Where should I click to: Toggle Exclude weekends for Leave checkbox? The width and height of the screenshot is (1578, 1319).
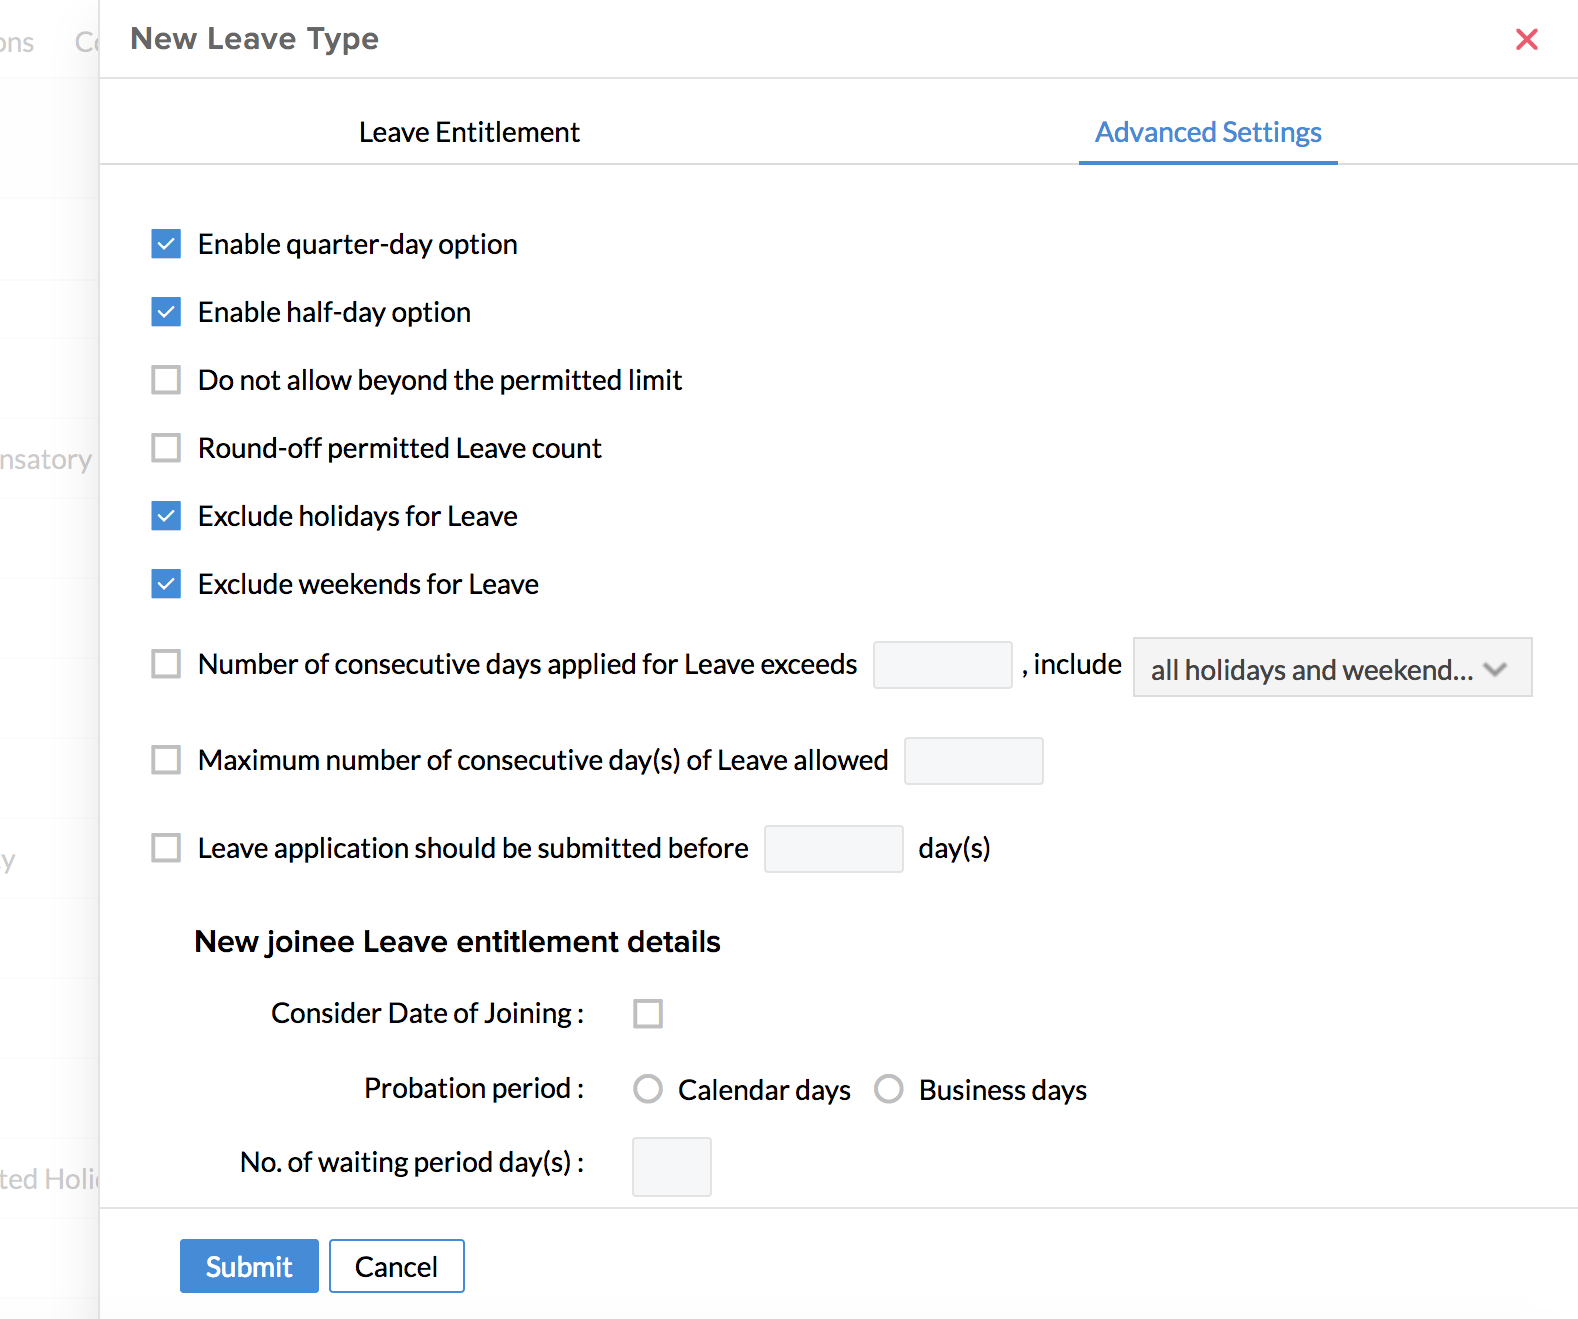[166, 584]
